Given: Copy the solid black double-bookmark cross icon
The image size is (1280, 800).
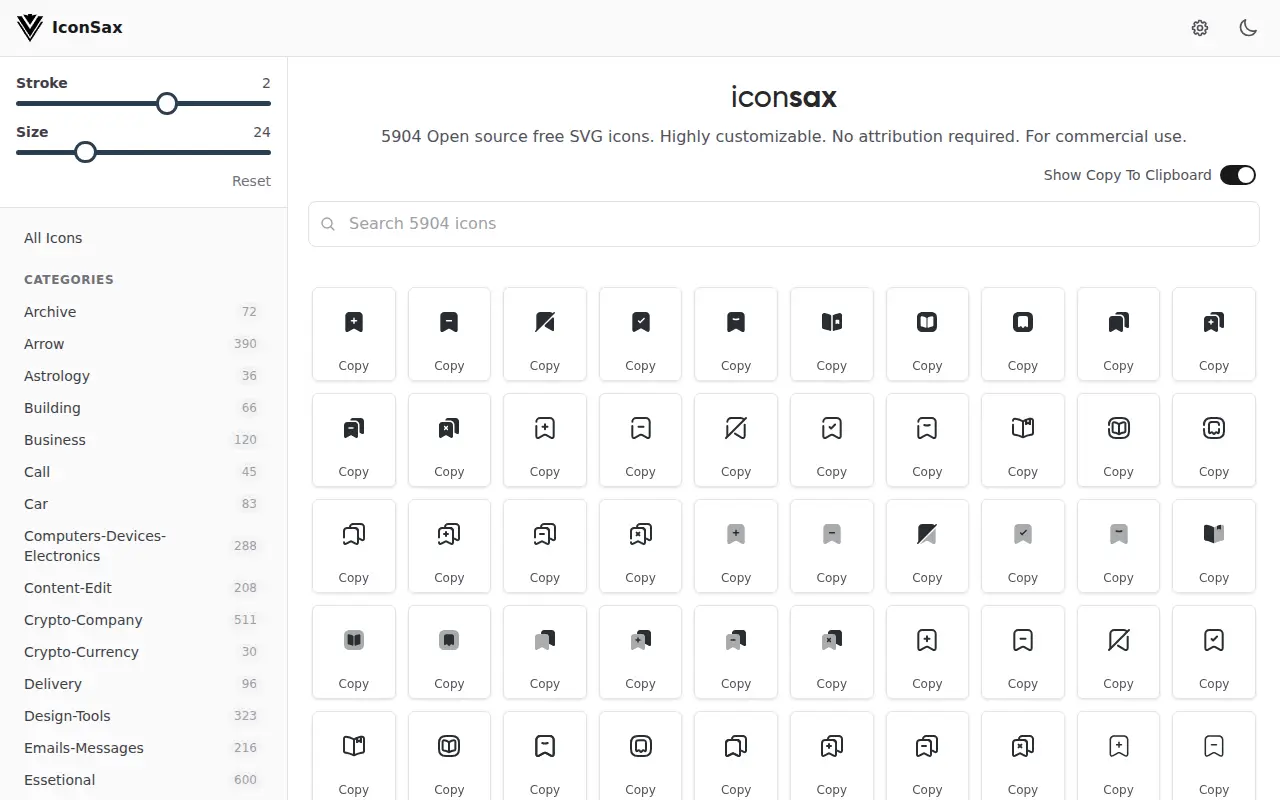Looking at the screenshot, I should tap(449, 472).
